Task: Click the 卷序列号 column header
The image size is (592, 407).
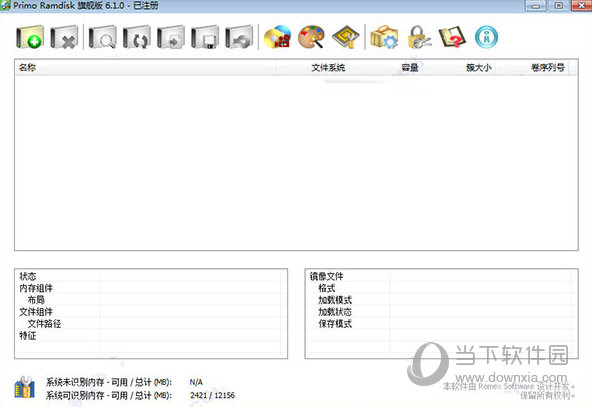Action: [547, 68]
